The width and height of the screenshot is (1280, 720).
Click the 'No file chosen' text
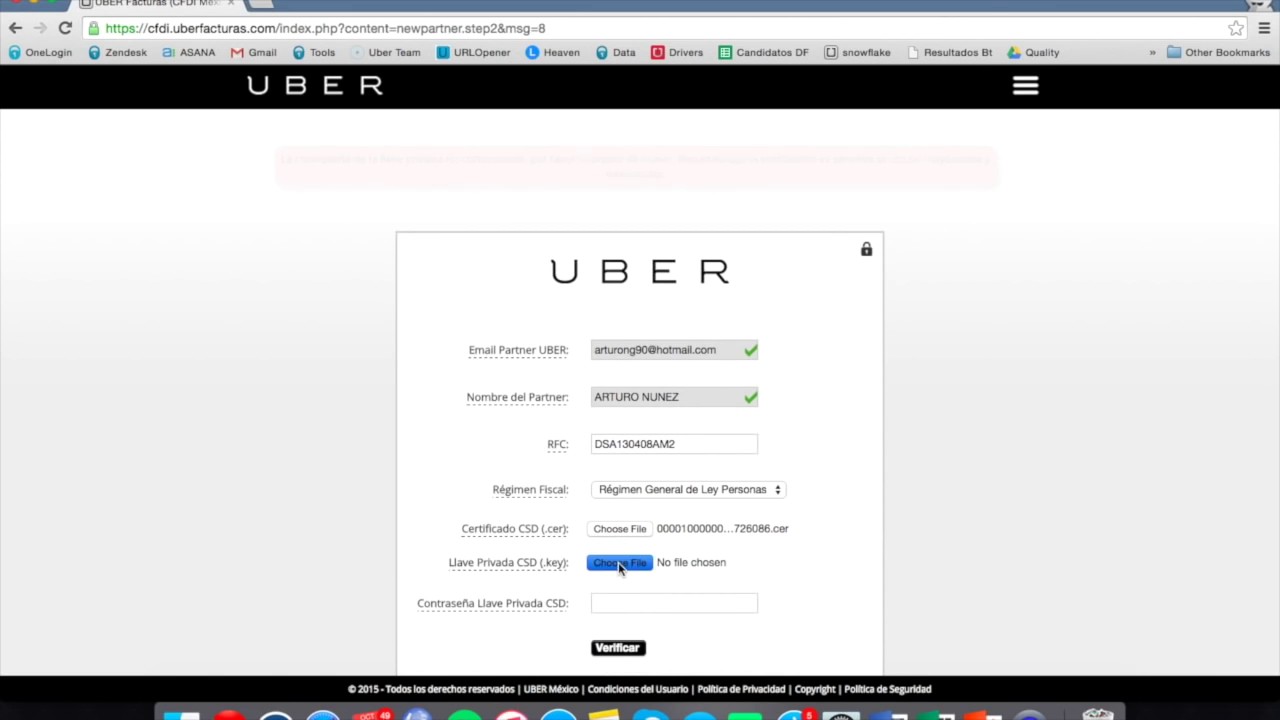click(x=691, y=563)
